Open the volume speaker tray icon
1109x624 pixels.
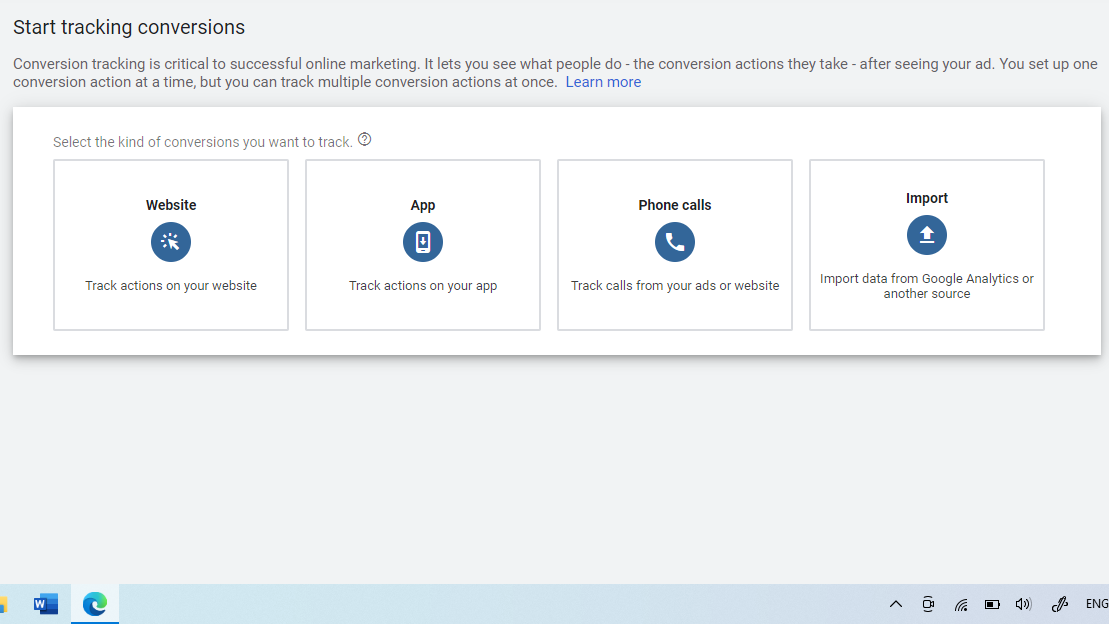[1023, 604]
